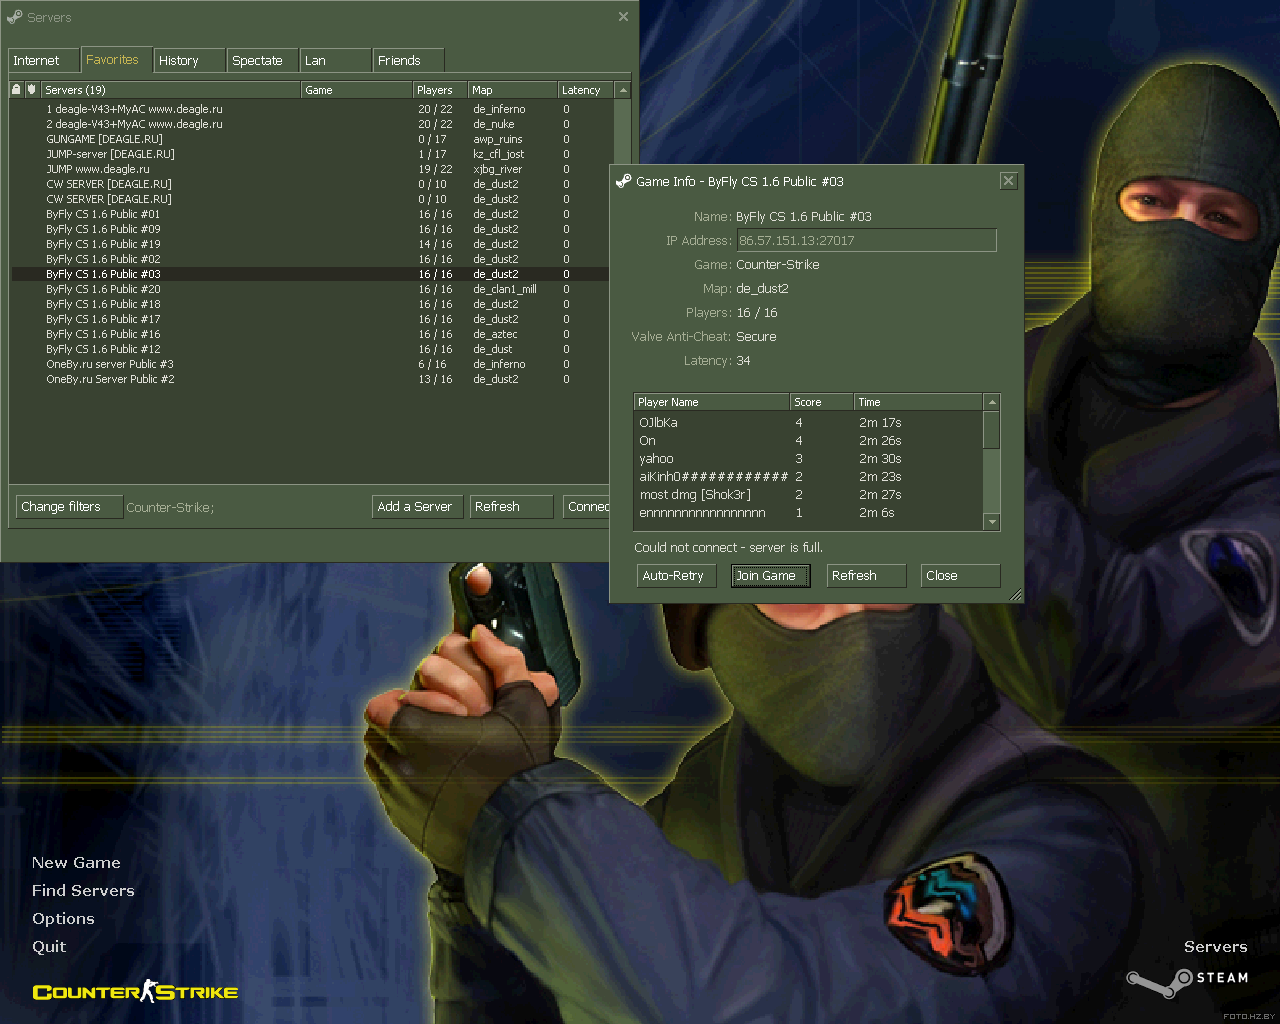The width and height of the screenshot is (1280, 1024).
Task: Click the Join Game button
Action: (770, 576)
